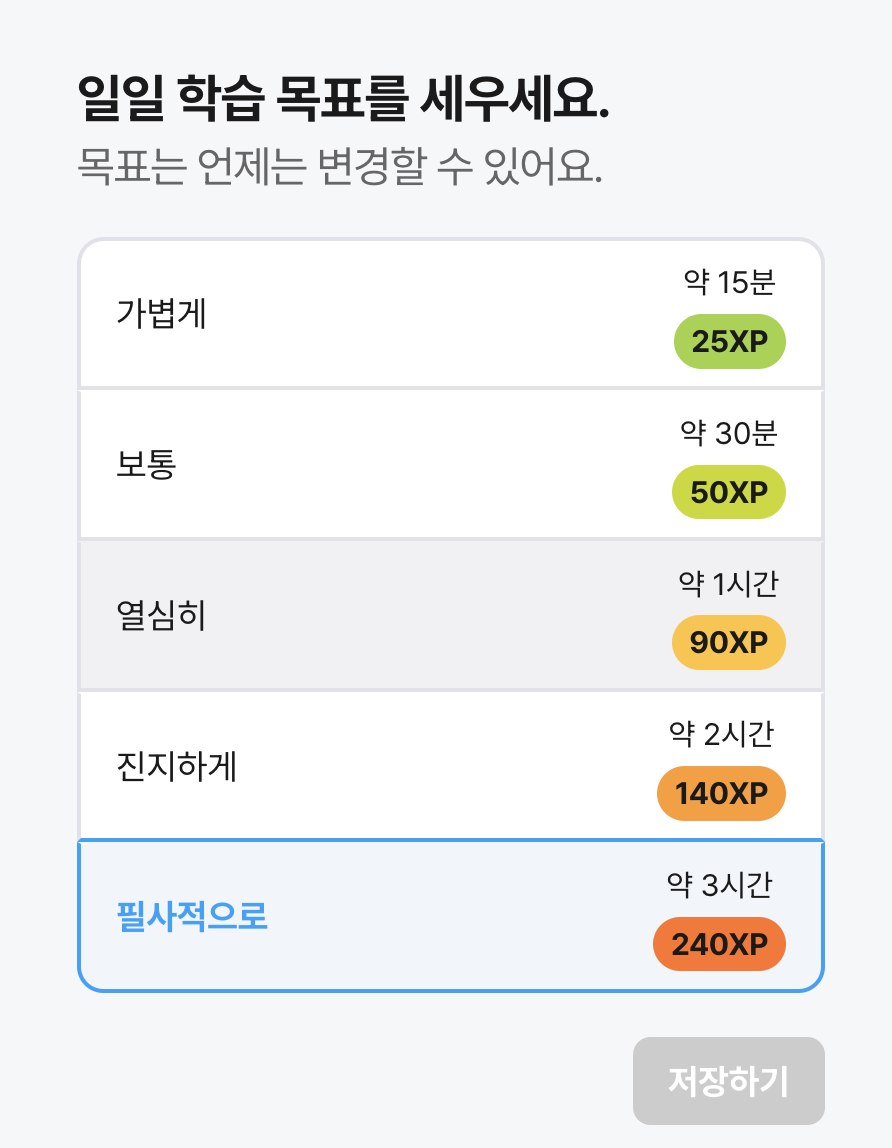Choose the 열심히 goal option

(451, 615)
